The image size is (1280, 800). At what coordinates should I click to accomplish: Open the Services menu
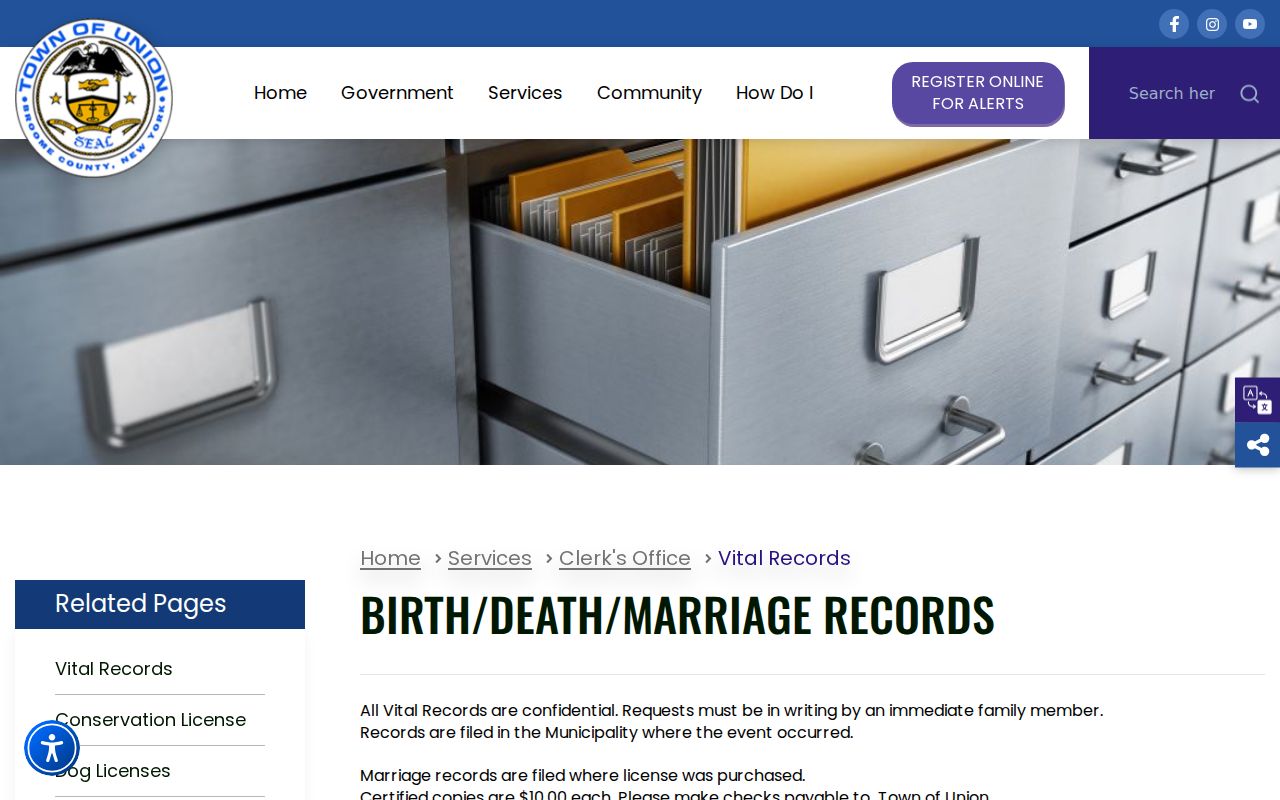click(525, 93)
